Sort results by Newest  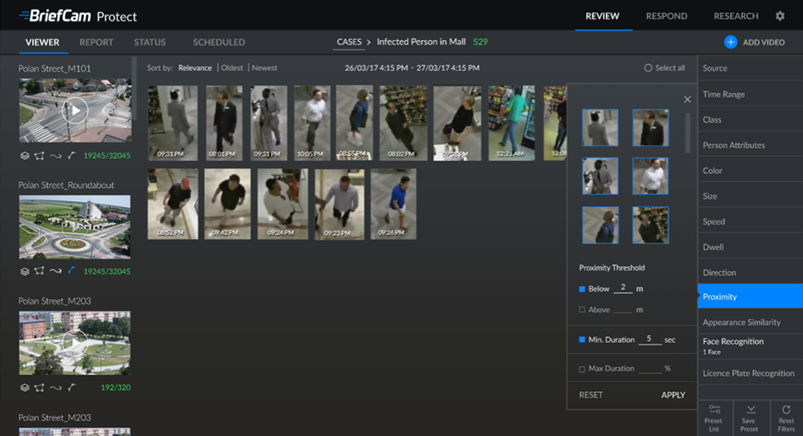coord(264,68)
